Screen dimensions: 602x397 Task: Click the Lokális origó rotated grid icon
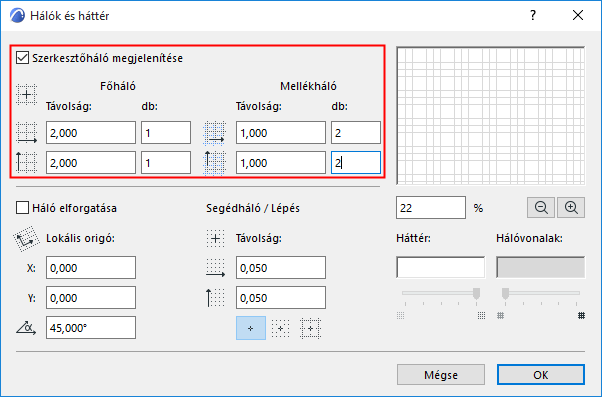click(x=26, y=238)
